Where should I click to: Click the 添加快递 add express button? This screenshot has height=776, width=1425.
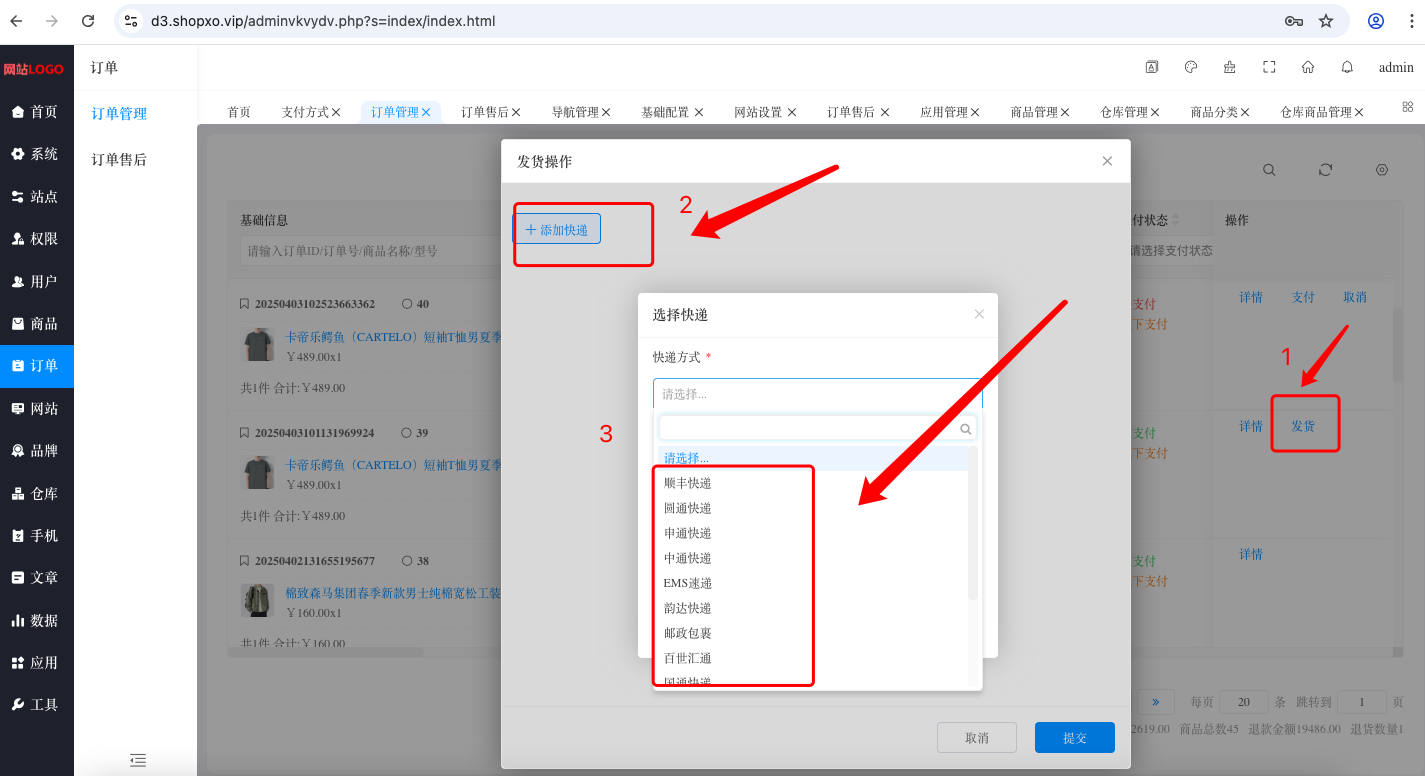tap(557, 229)
